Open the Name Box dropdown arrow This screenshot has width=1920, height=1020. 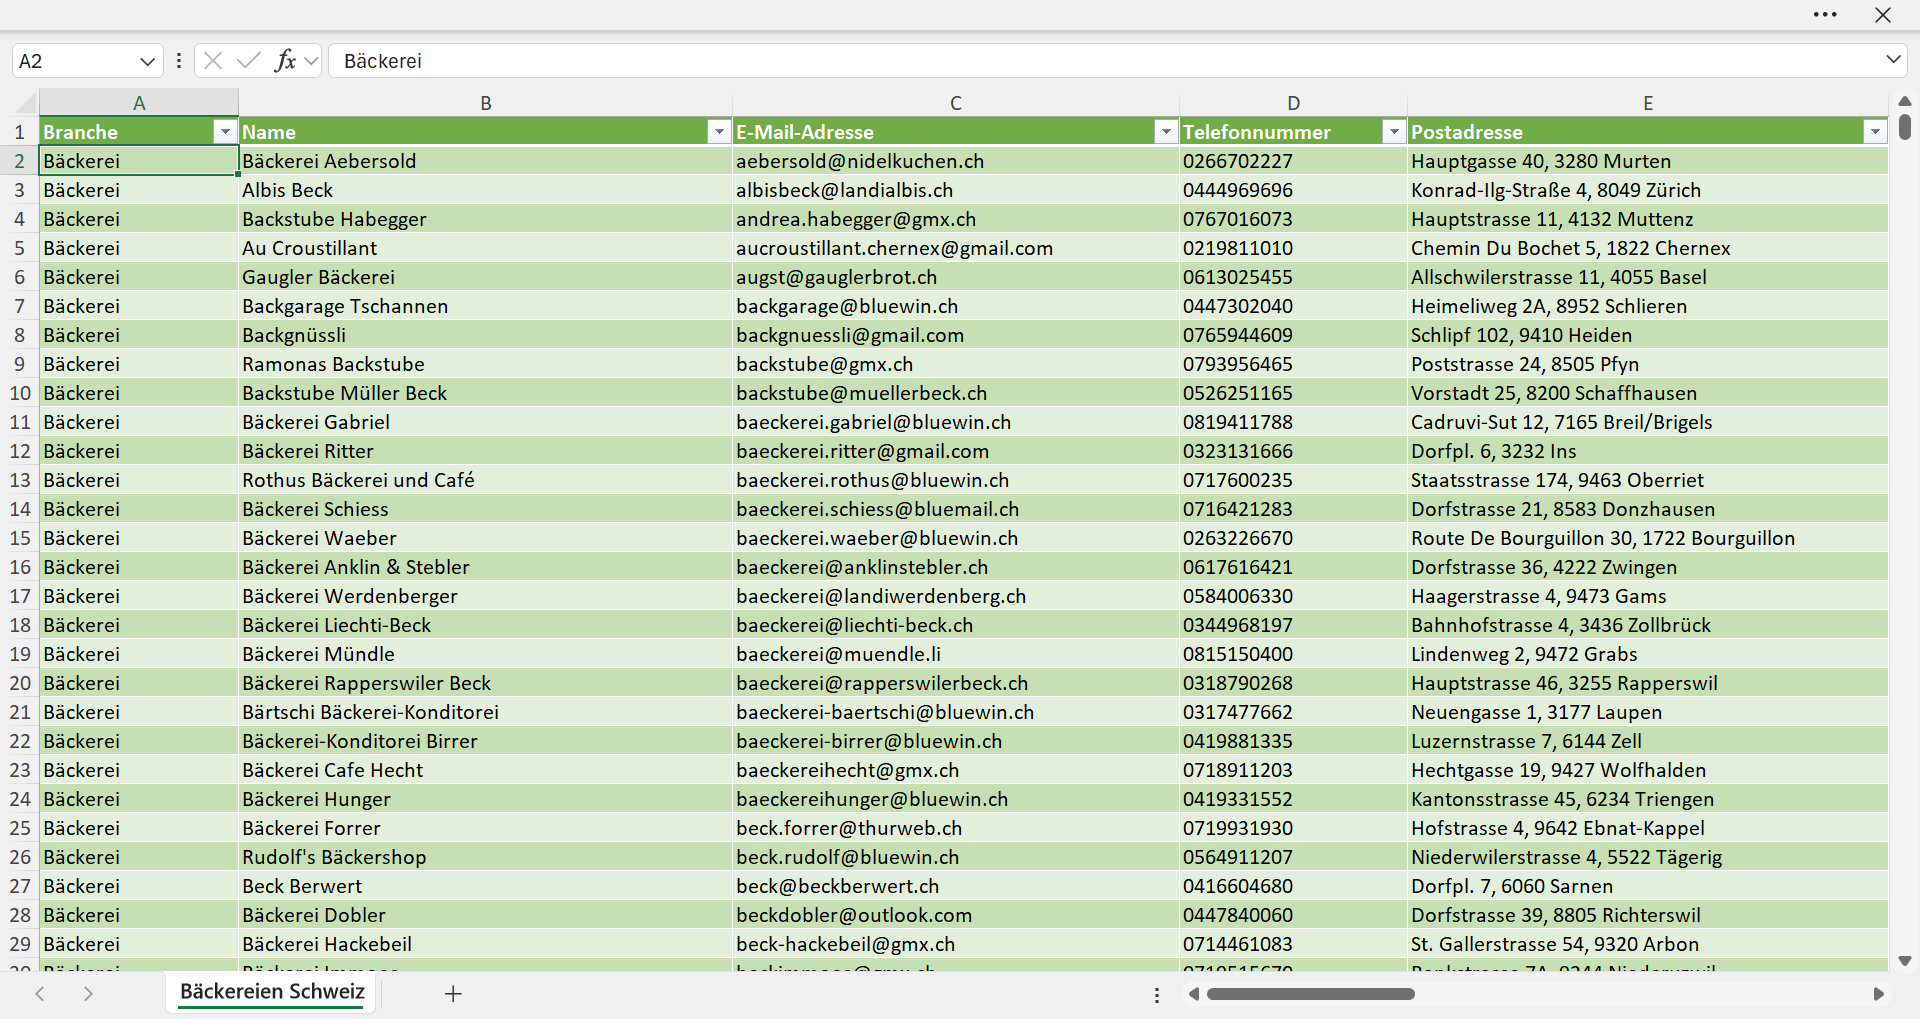coord(147,61)
